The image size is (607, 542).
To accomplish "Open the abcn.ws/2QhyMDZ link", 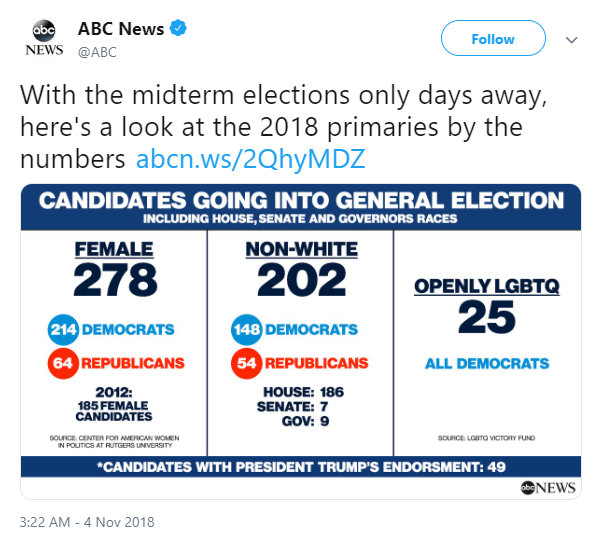I will (x=250, y=159).
